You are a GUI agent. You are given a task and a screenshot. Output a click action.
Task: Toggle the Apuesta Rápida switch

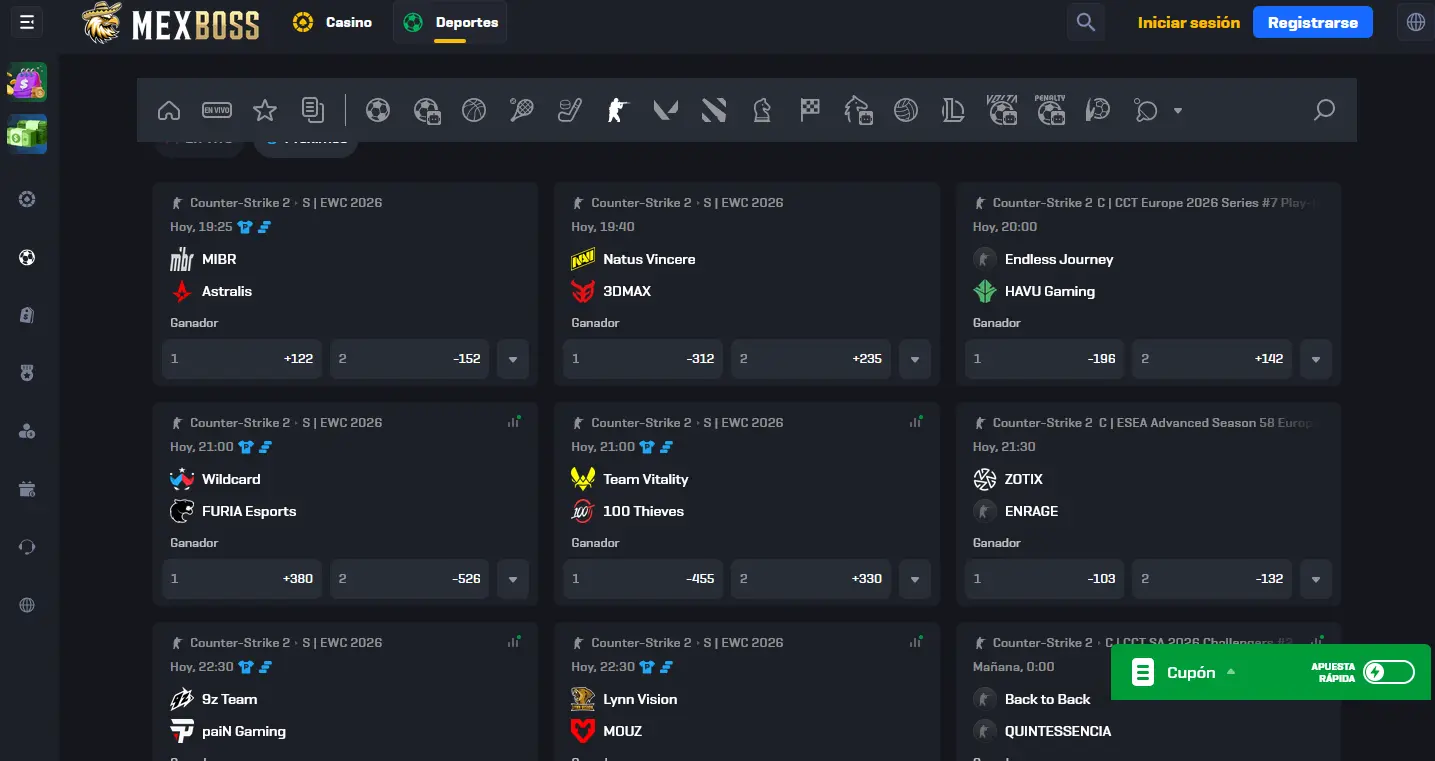pos(1389,672)
